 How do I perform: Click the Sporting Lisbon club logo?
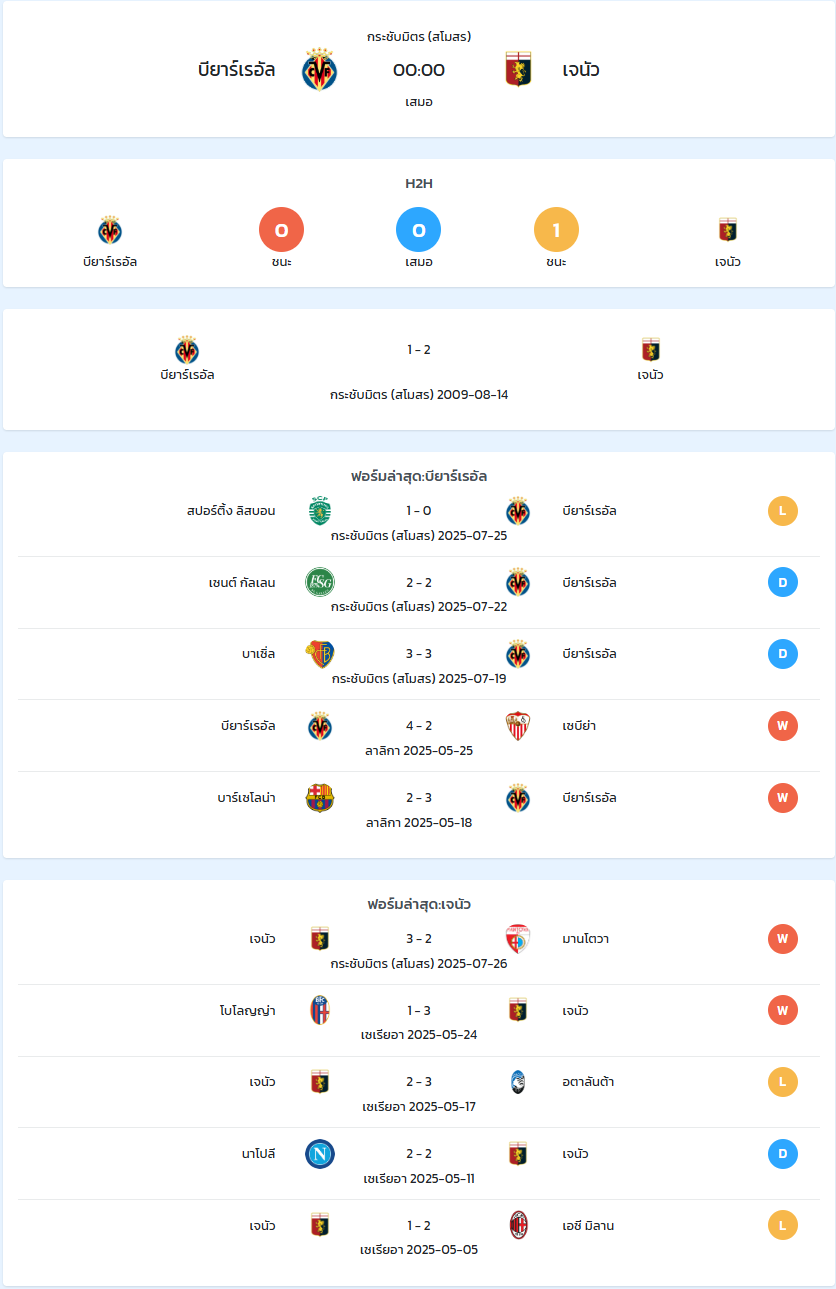click(320, 511)
